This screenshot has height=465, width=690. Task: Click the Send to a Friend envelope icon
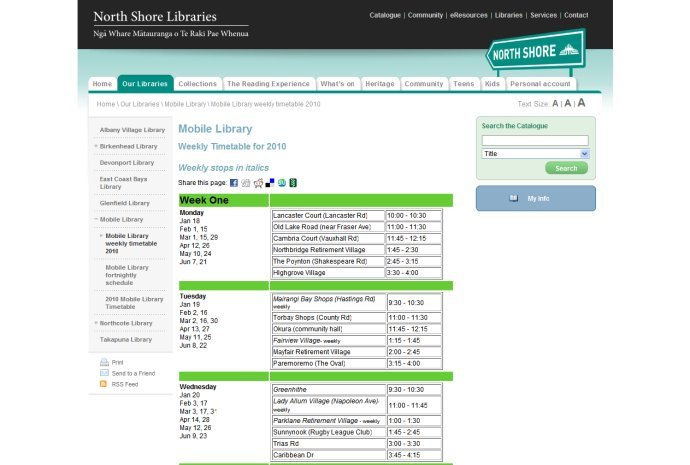click(103, 373)
